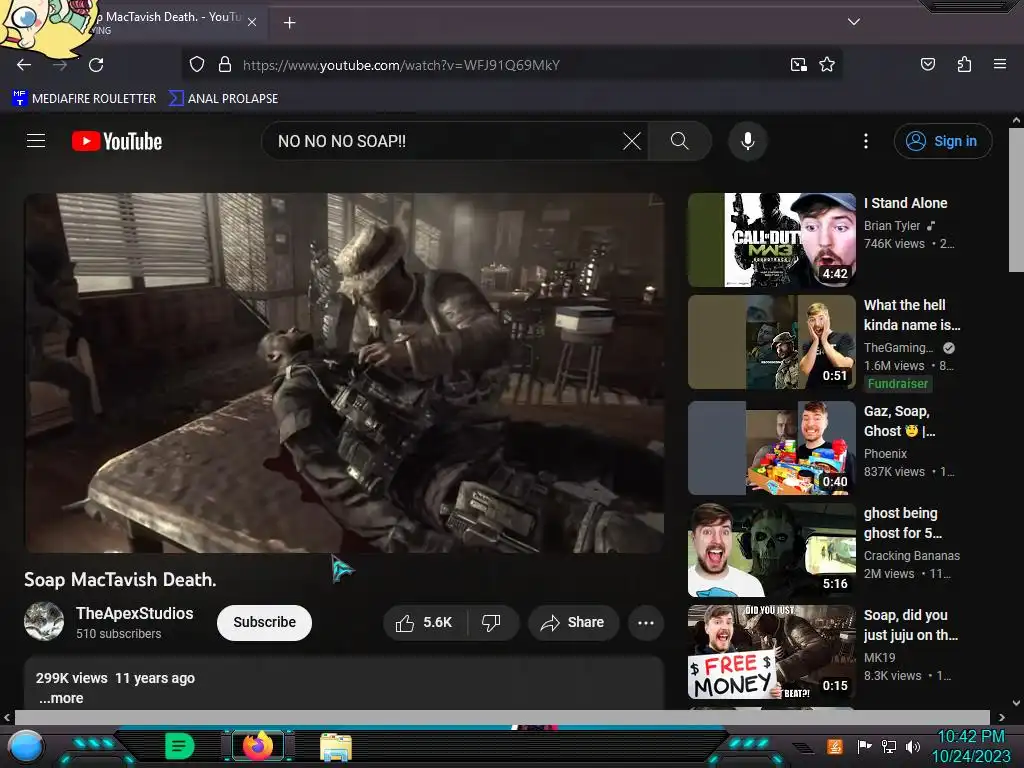
Task: Click the Fundraiser badge
Action: coord(897,384)
